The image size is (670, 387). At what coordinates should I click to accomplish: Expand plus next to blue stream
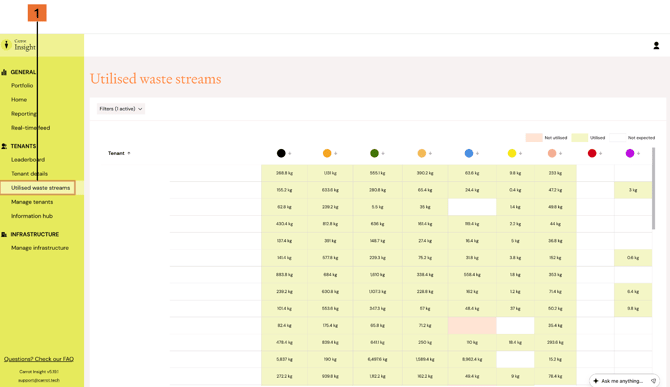coord(477,153)
